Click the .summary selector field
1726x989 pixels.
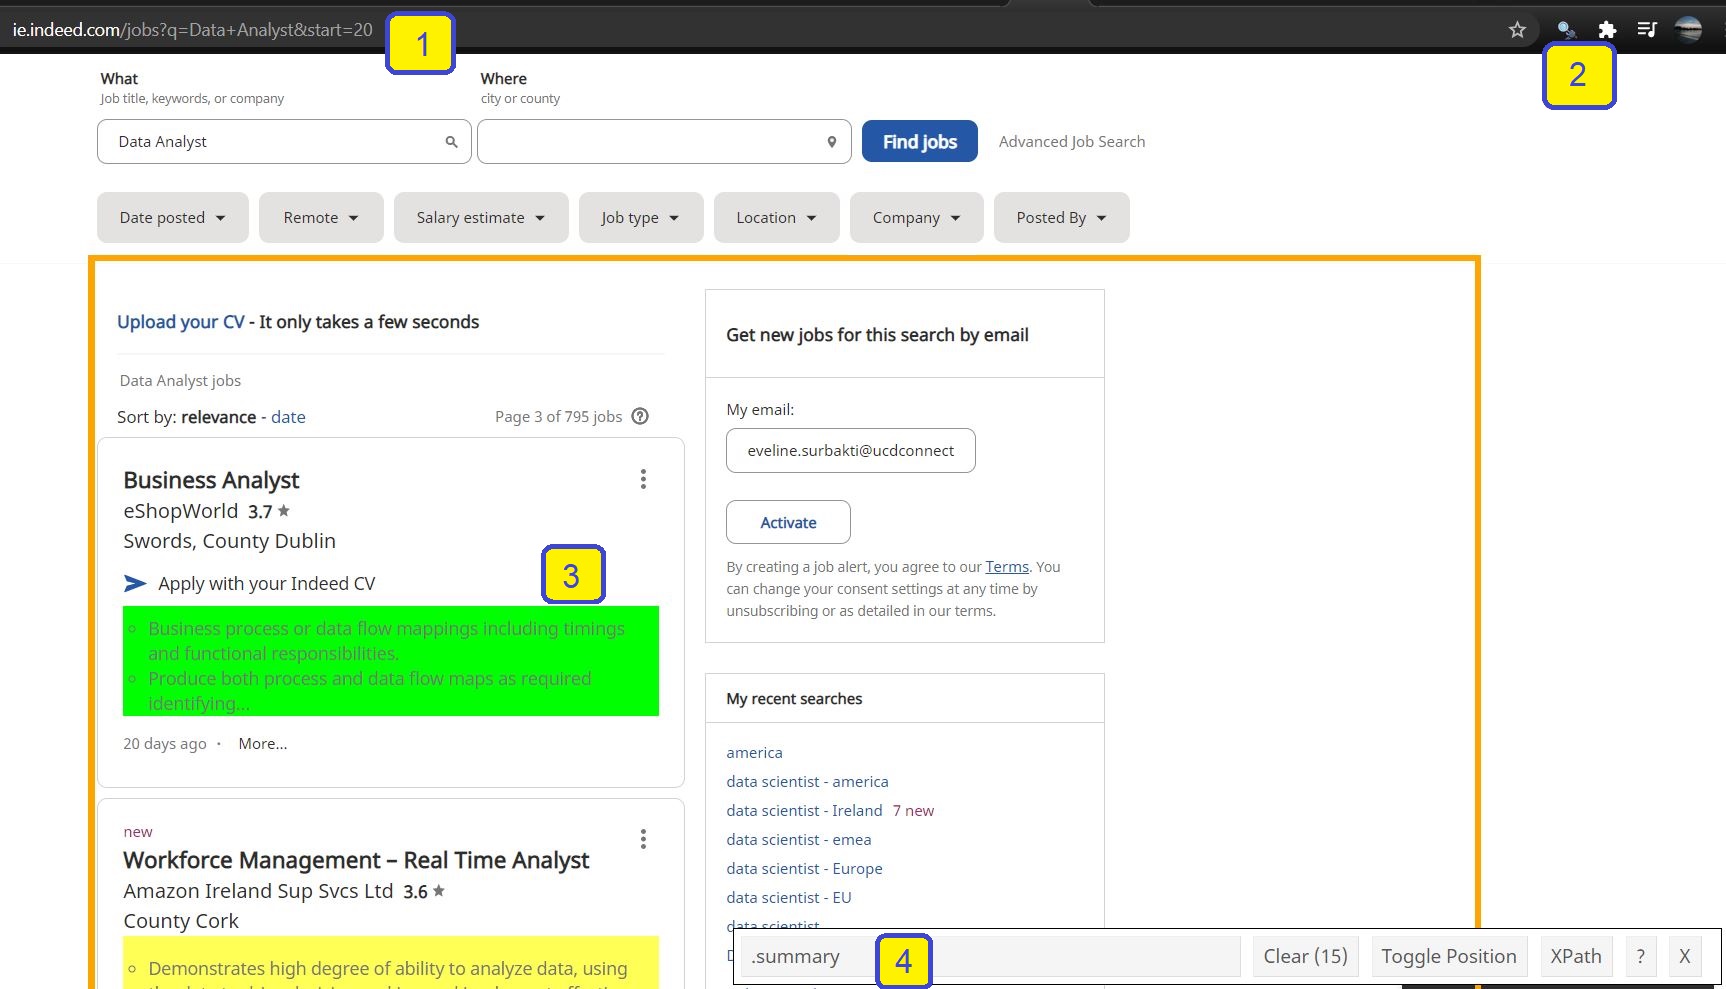(990, 957)
